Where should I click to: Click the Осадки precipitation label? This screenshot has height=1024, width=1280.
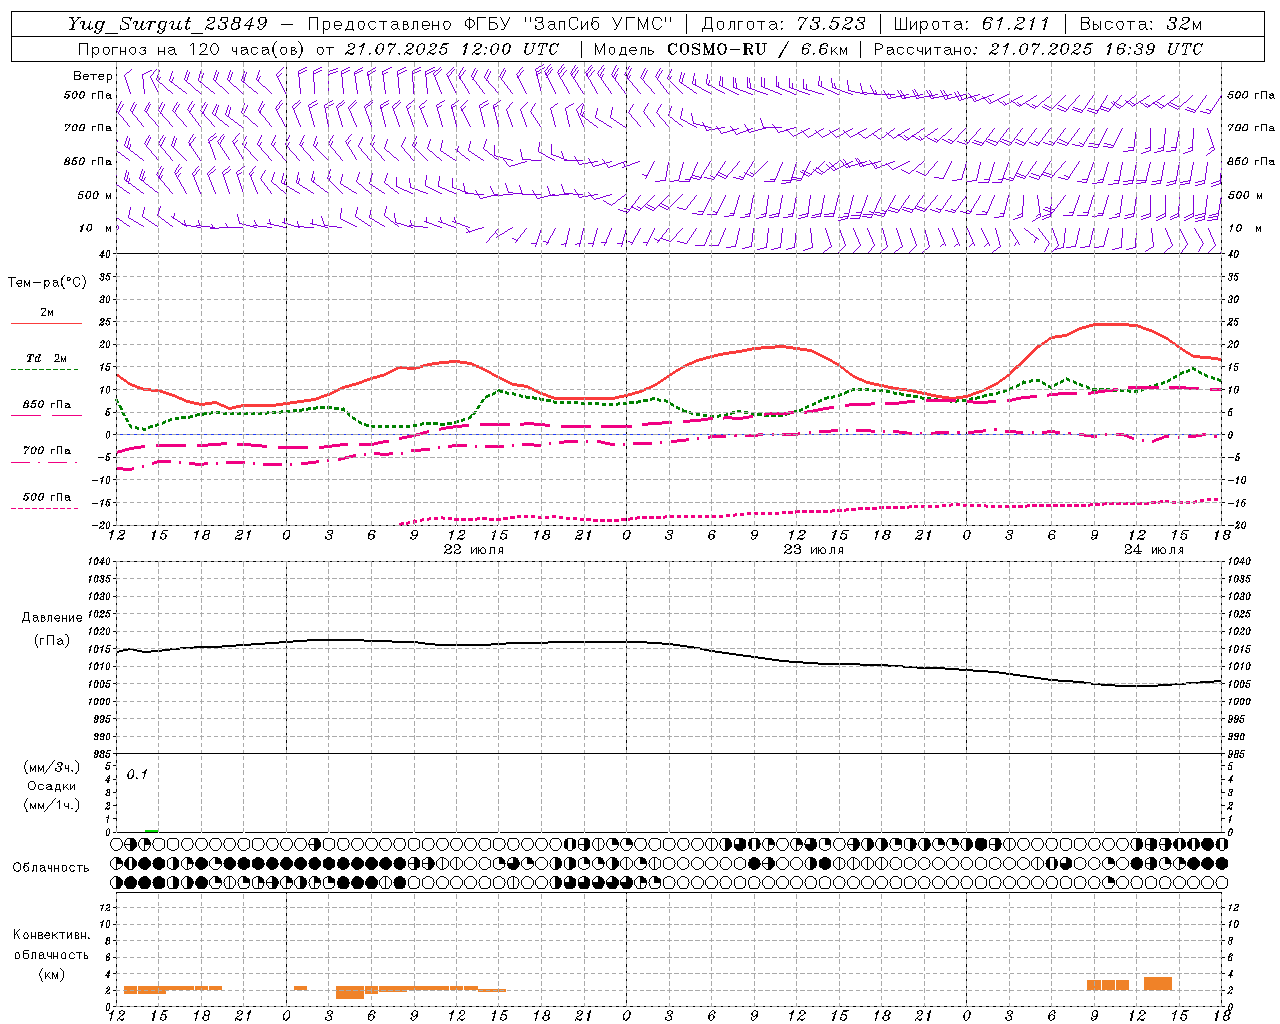click(x=52, y=786)
